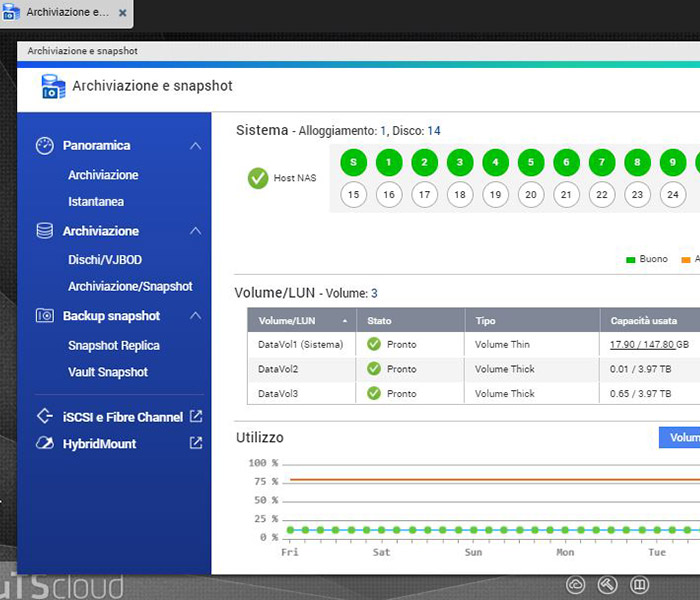Click the Backup snapshot camera icon
Image resolution: width=700 pixels, height=600 pixels.
[44, 316]
